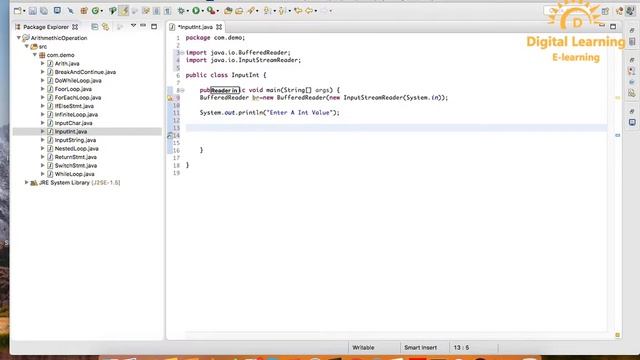Click the Smart Insert status bar field
Viewport: 640px width, 360px height.
[x=420, y=348]
